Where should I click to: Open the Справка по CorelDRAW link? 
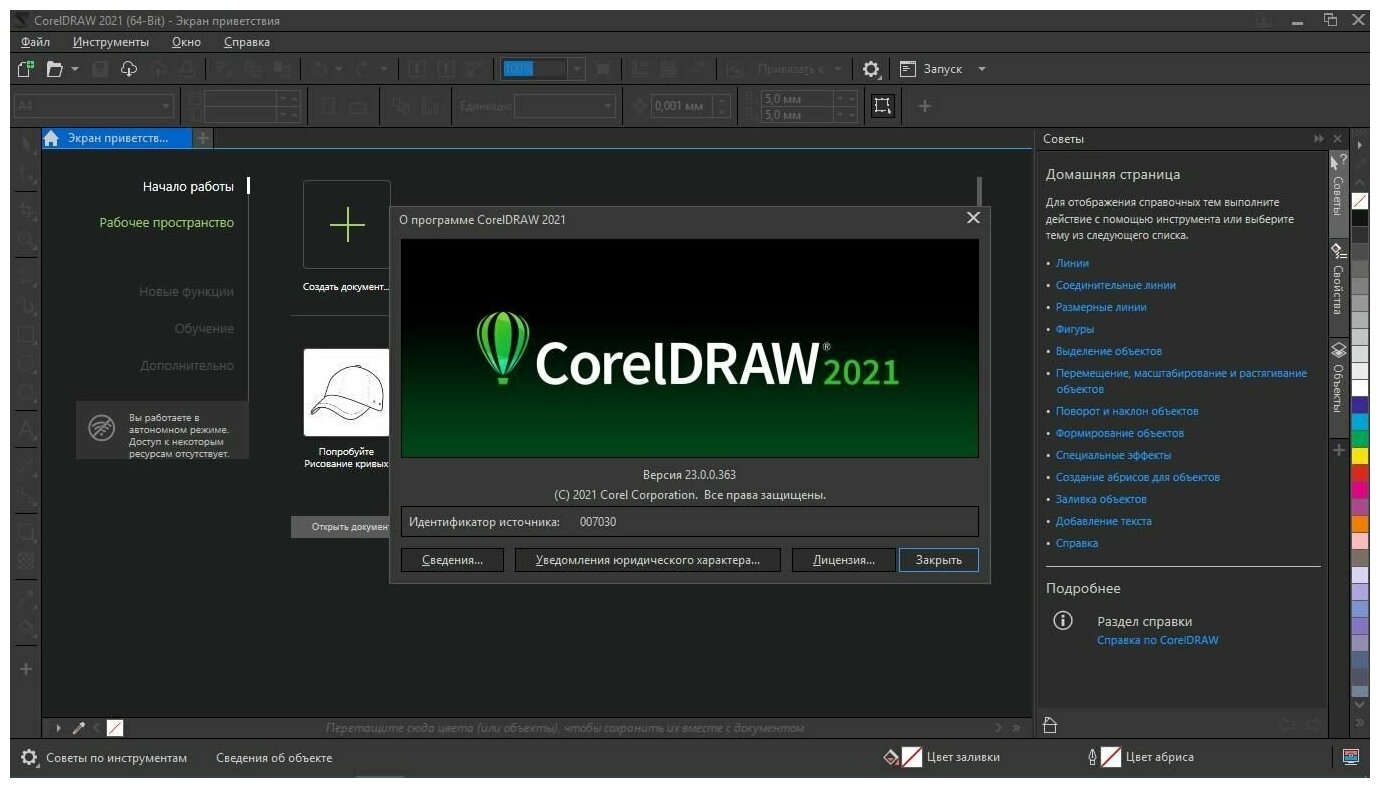(x=1158, y=640)
